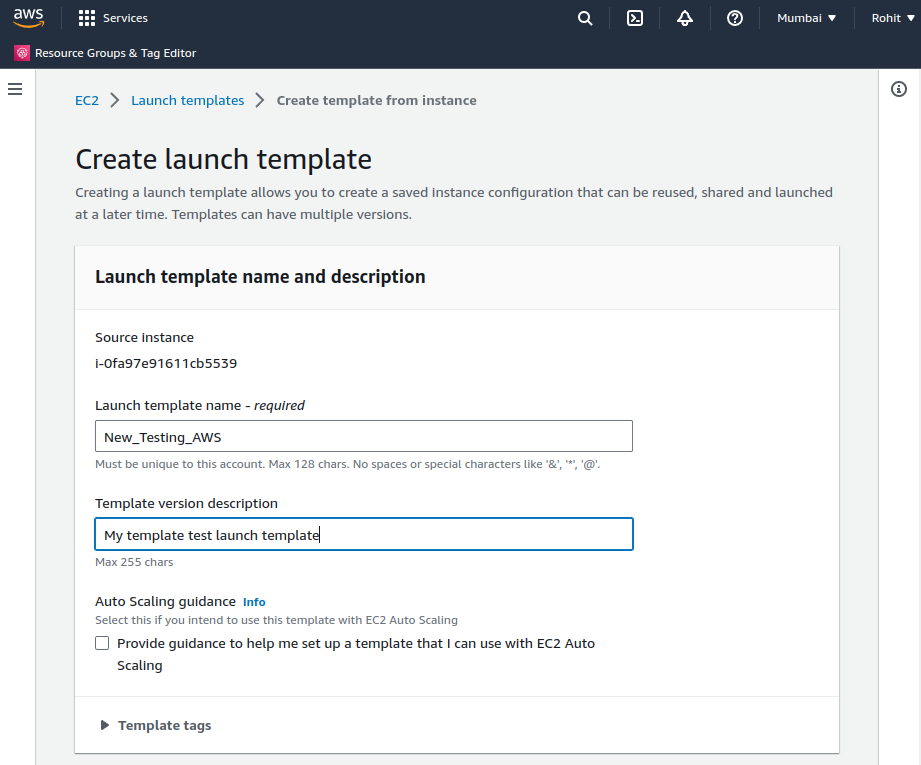Click the 'Create launch template' page heading
This screenshot has height=765, width=921.
[223, 159]
